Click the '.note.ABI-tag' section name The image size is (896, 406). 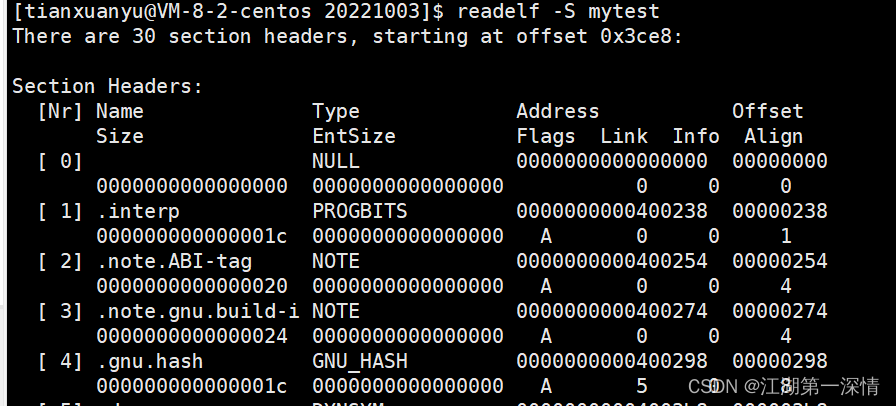[x=174, y=261]
